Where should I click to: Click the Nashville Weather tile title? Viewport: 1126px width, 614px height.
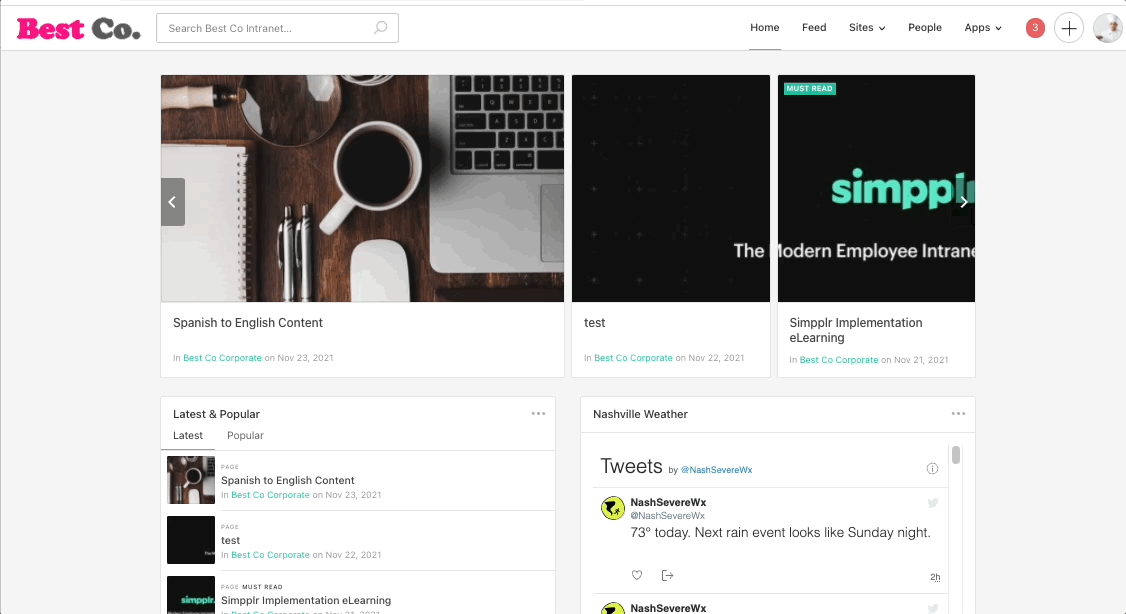point(641,414)
